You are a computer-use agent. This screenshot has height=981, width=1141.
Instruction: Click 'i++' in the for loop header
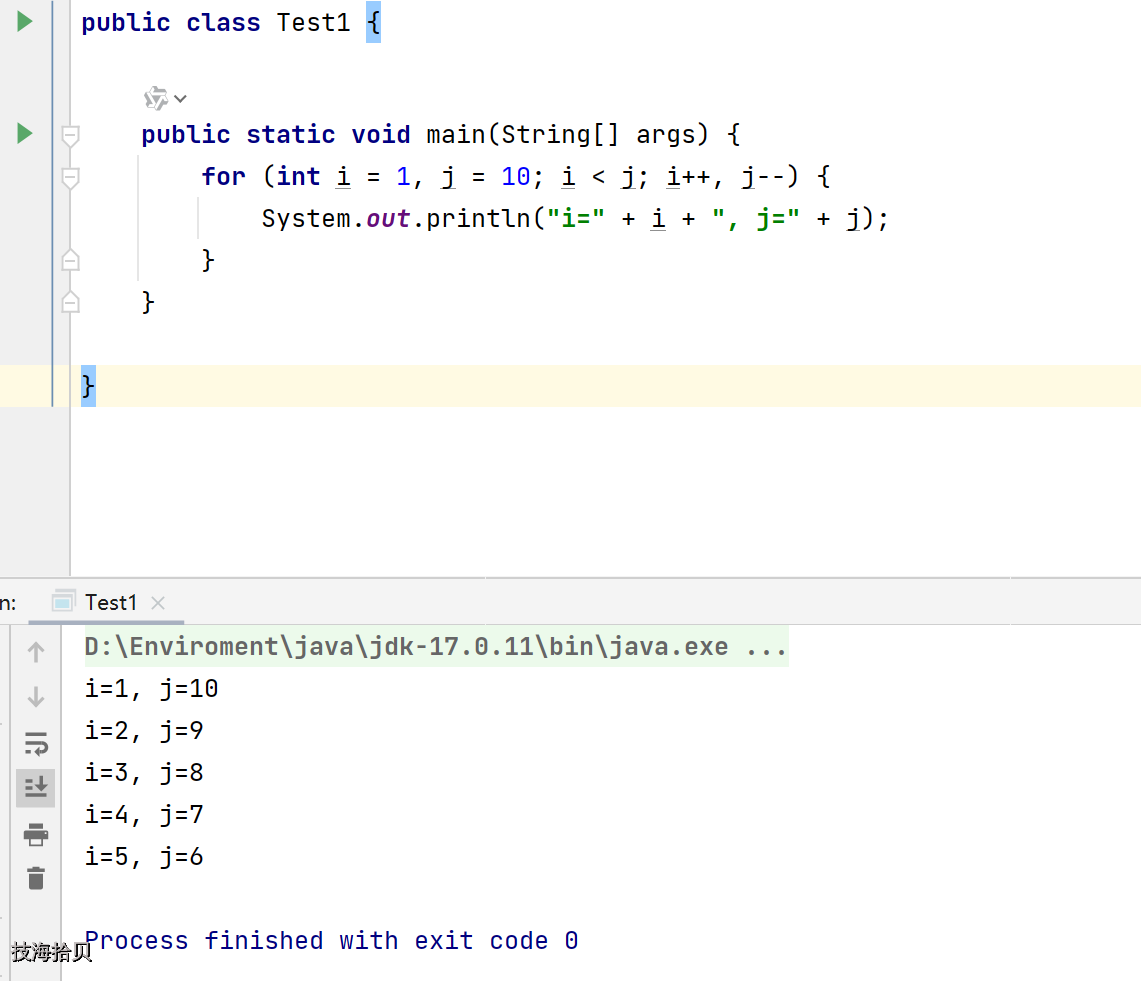point(688,177)
